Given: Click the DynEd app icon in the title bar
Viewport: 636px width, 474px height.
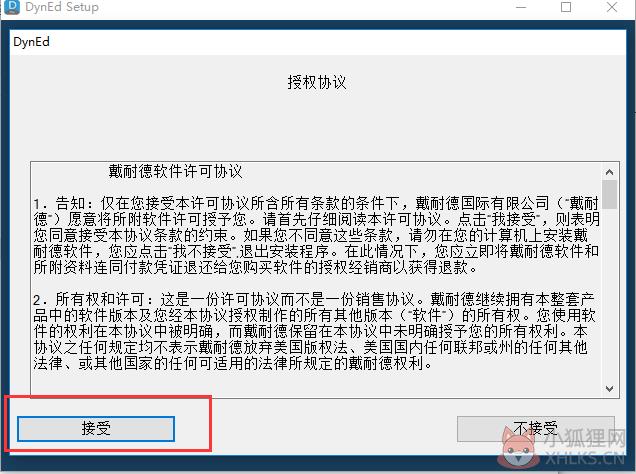Looking at the screenshot, I should (11, 6).
